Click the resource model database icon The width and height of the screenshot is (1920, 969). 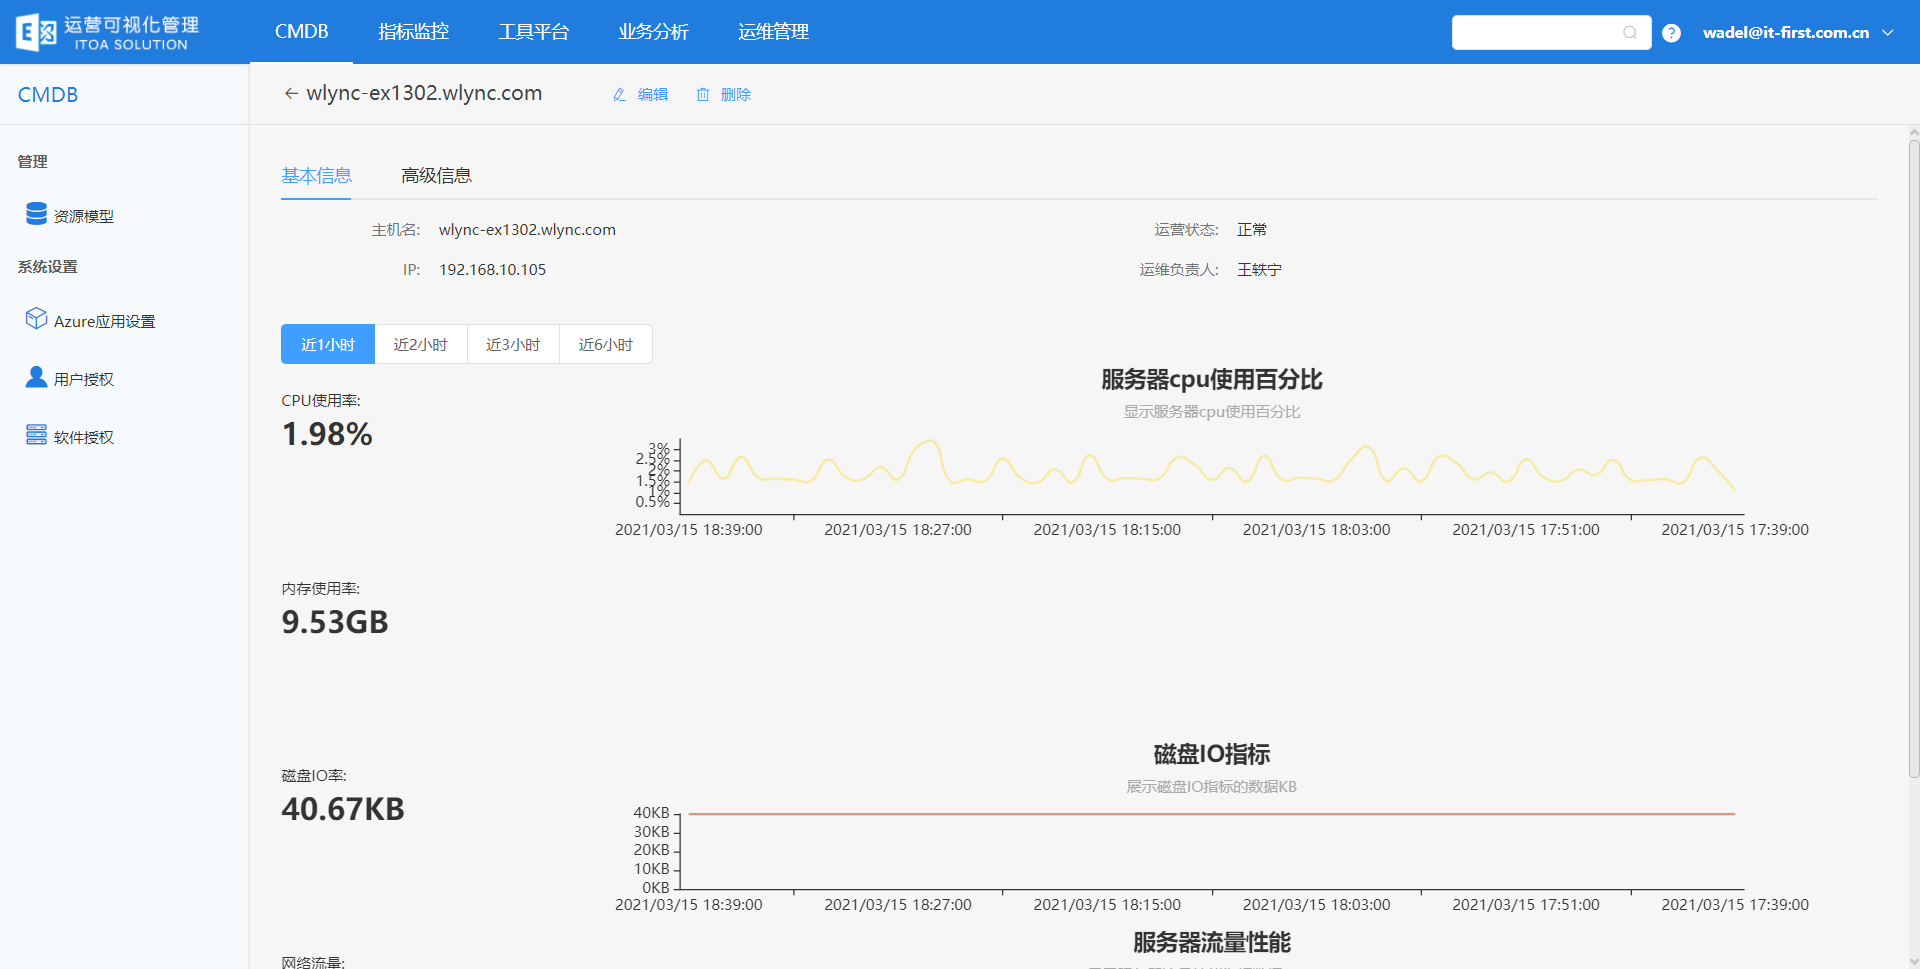click(37, 214)
